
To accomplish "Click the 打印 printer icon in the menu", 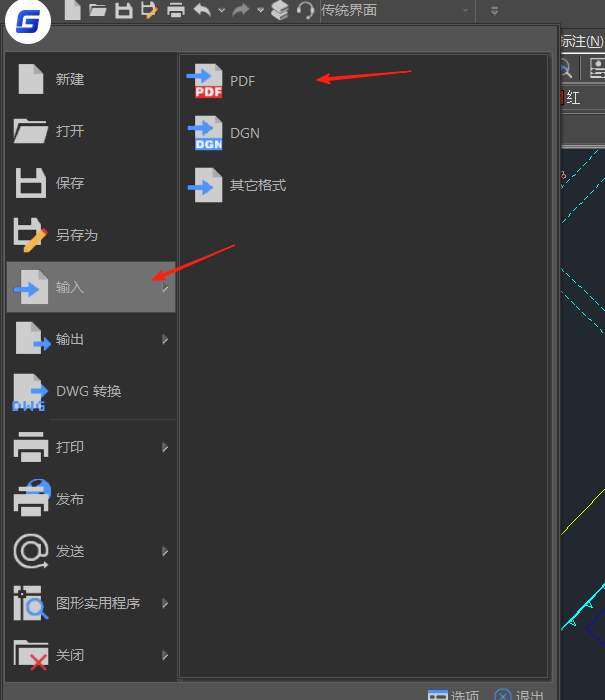I will (31, 446).
